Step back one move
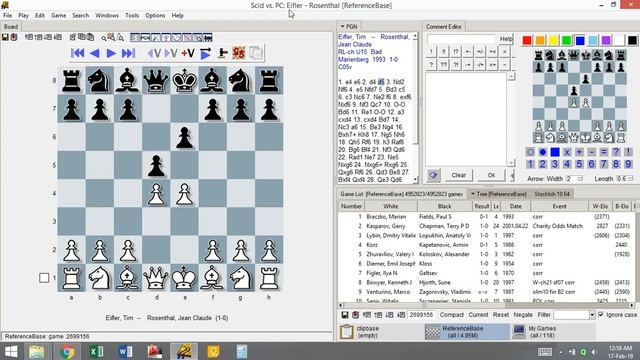The height and width of the screenshot is (360, 640). [x=95, y=53]
